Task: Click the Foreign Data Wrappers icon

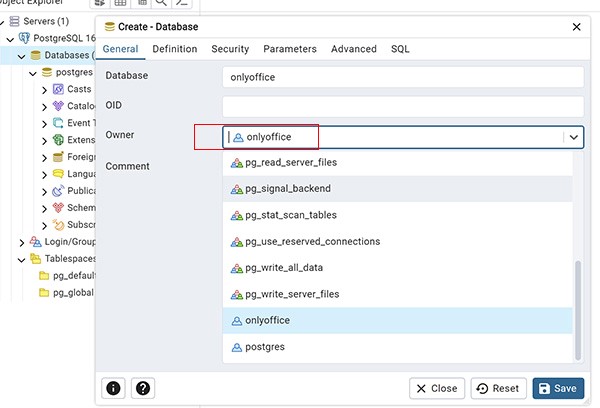Action: tap(58, 157)
